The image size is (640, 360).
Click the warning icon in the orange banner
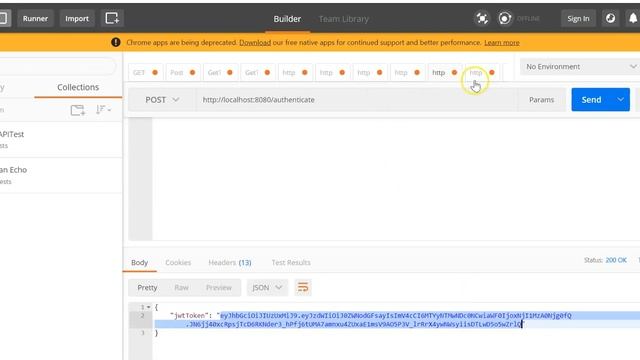click(116, 42)
